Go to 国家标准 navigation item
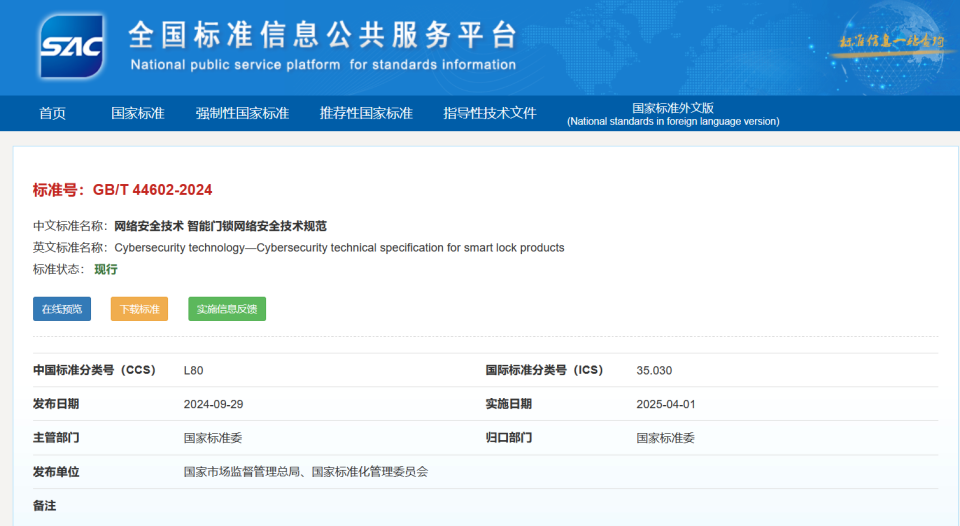 coord(138,113)
